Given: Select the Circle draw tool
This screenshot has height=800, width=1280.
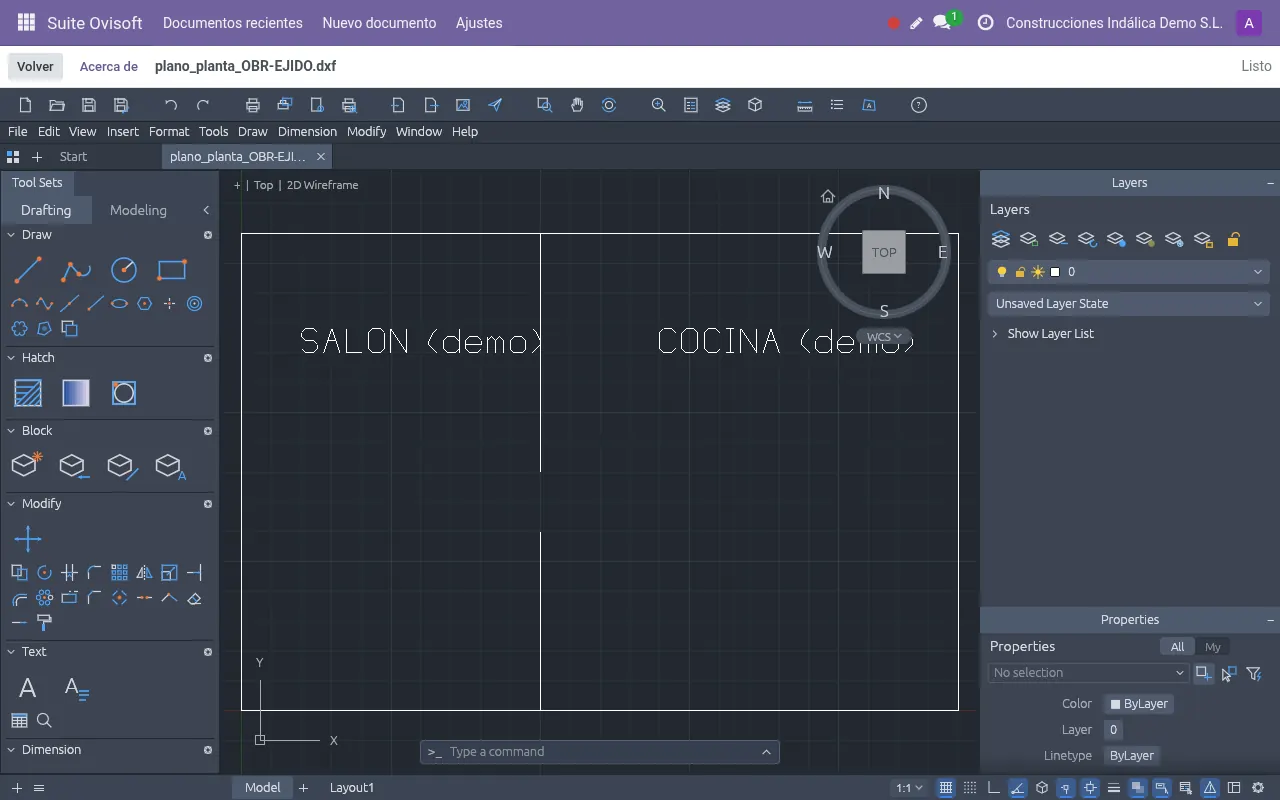Looking at the screenshot, I should [124, 270].
